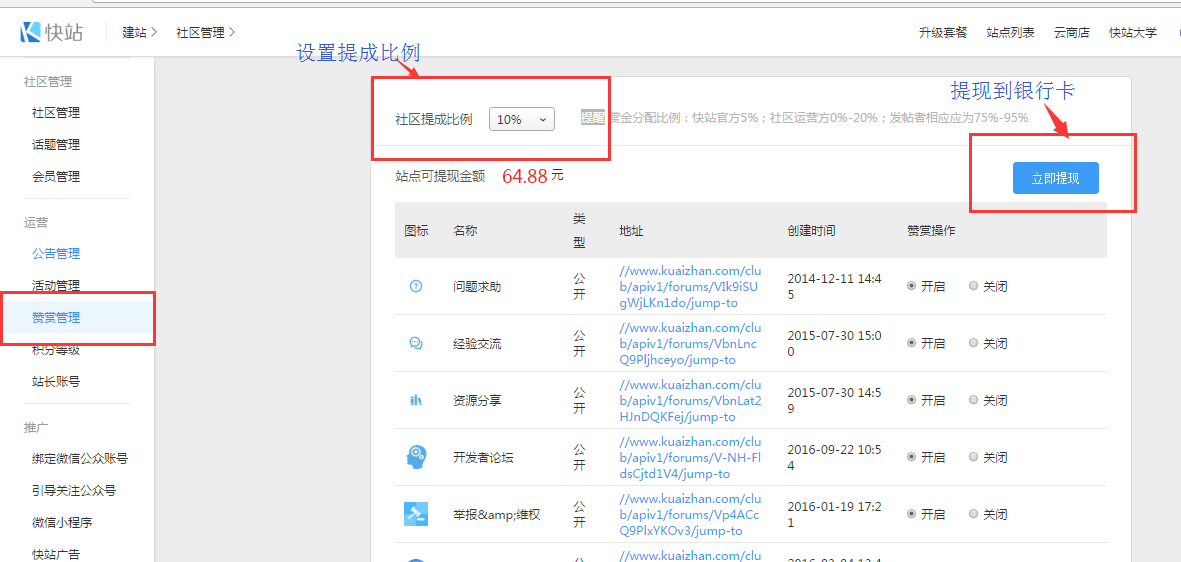Open the 社区提成比例 10% dropdown
Screen dimensions: 1181x562
click(521, 119)
